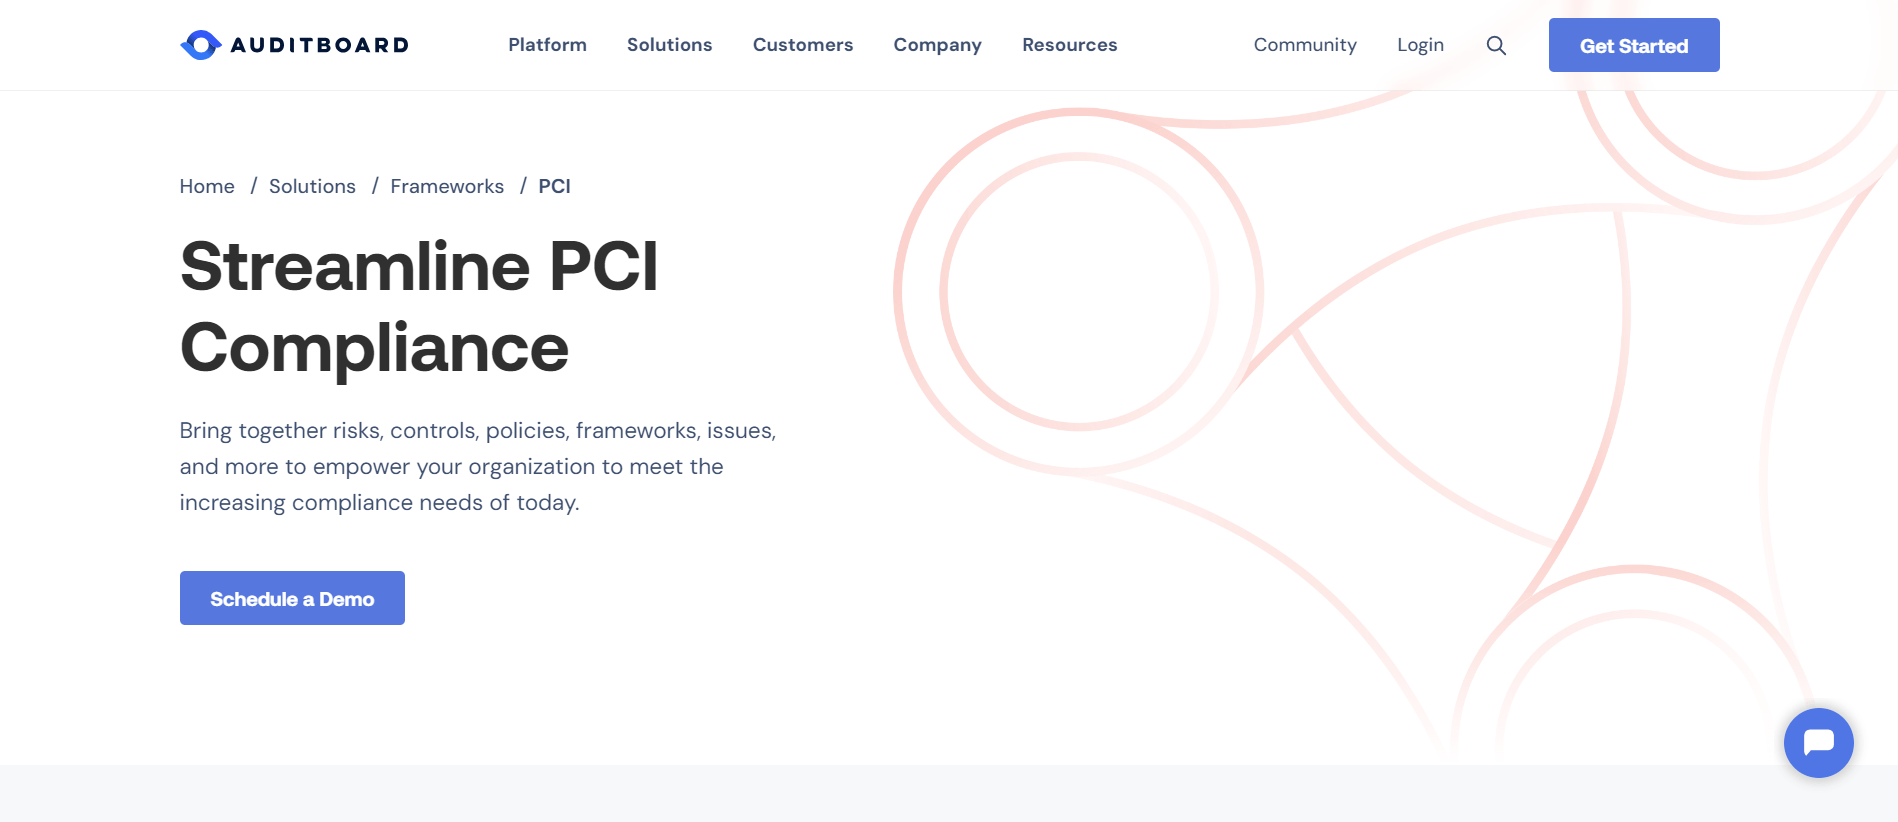Click the Get Started button
Screen dimensions: 1898x822
(1634, 45)
